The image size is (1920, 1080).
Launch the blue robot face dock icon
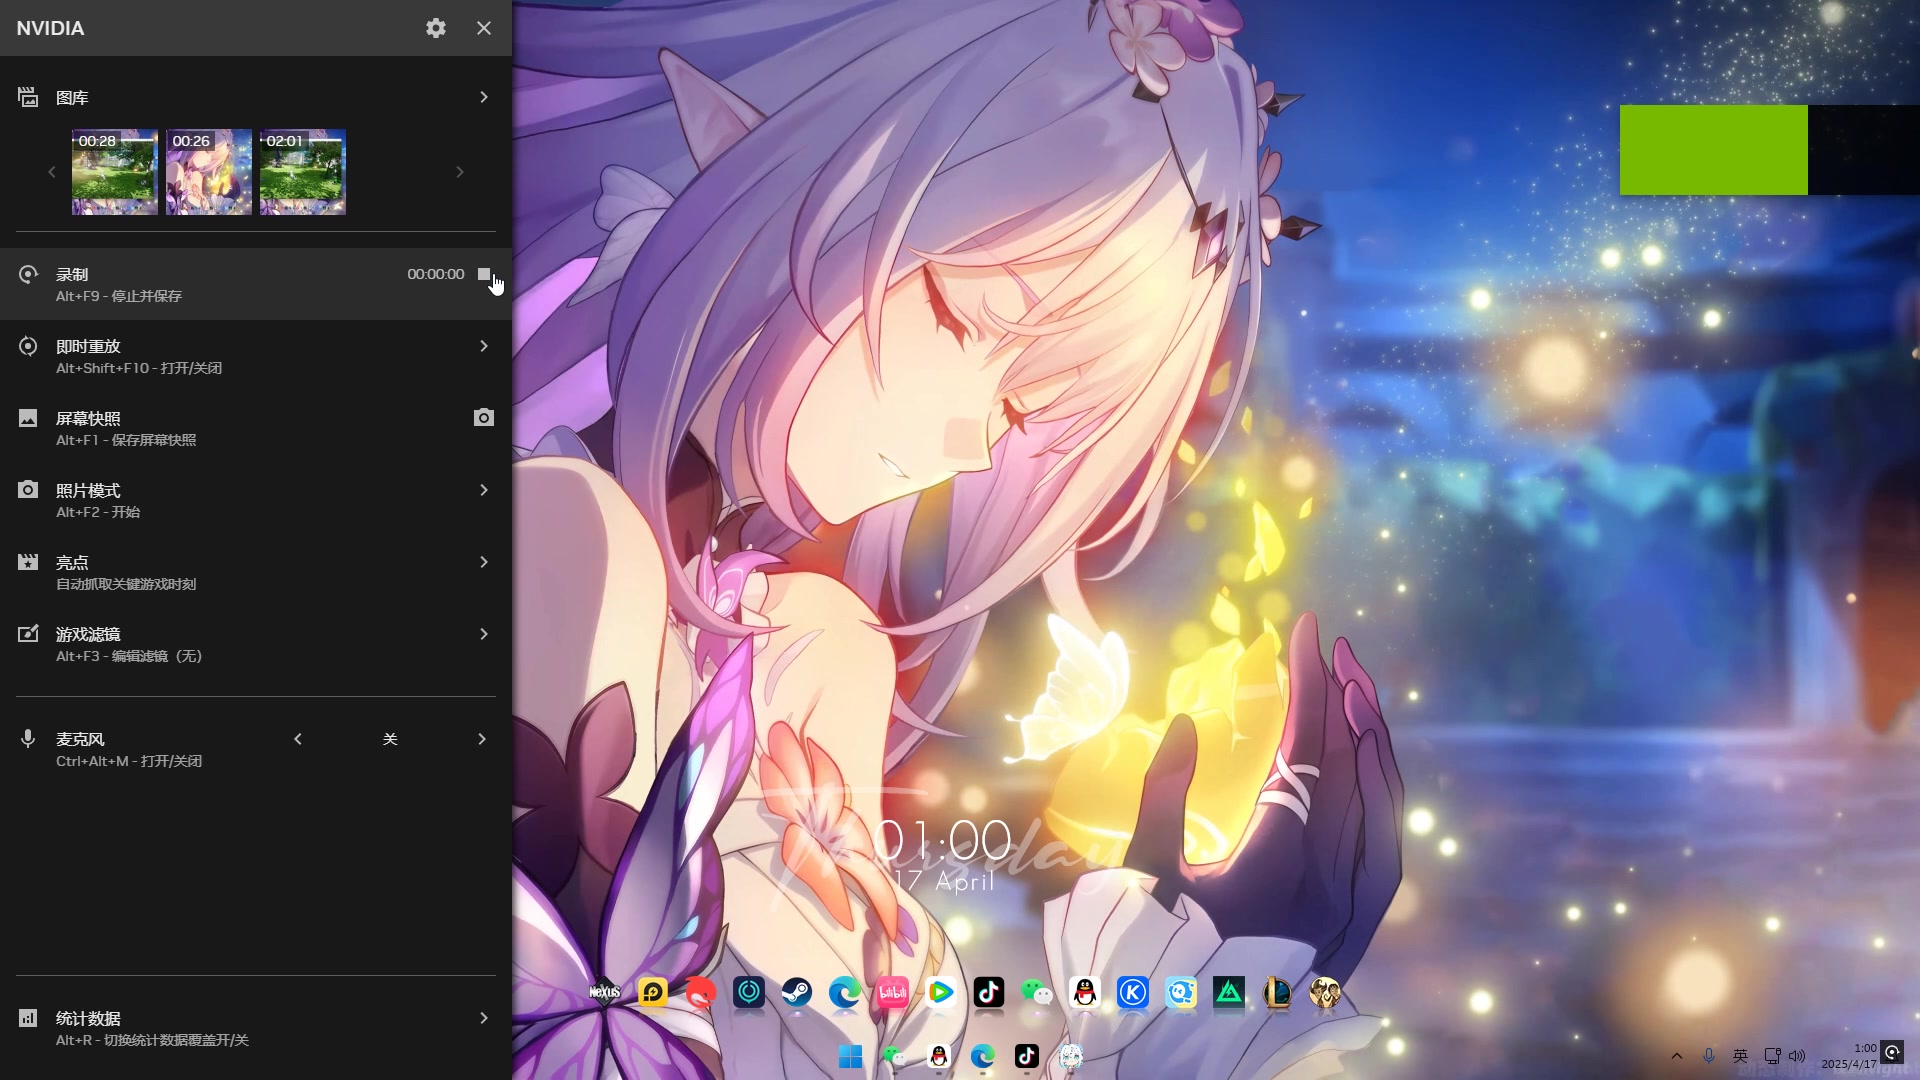tap(1181, 992)
